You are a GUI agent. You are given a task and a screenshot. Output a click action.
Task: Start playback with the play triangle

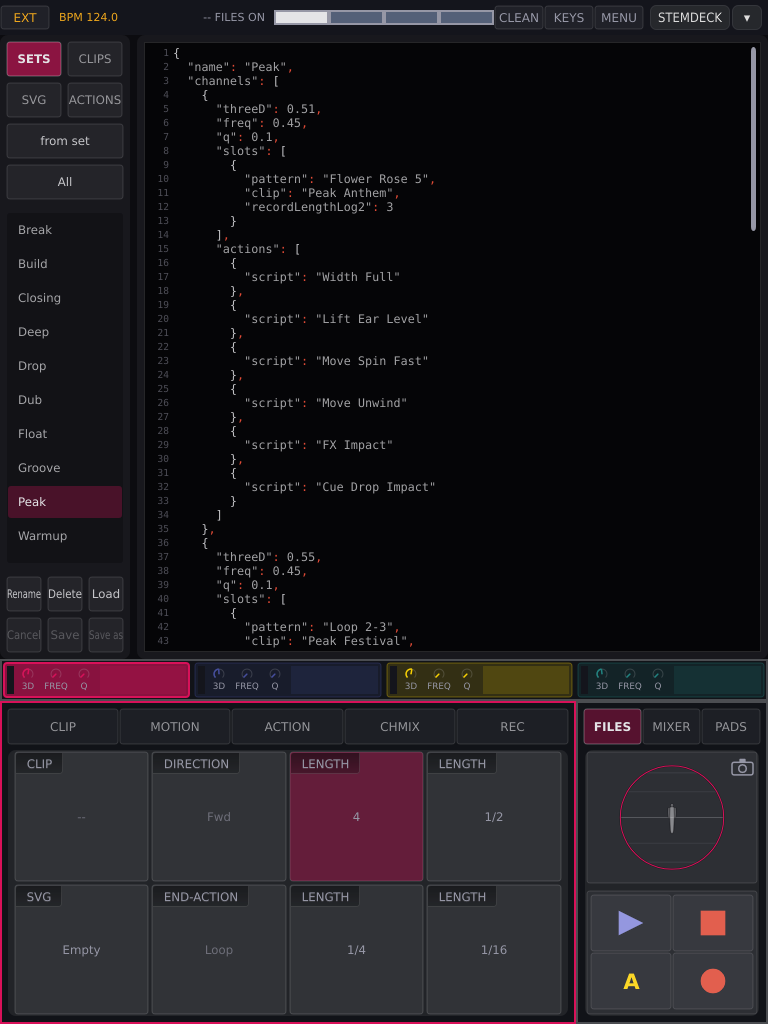631,923
